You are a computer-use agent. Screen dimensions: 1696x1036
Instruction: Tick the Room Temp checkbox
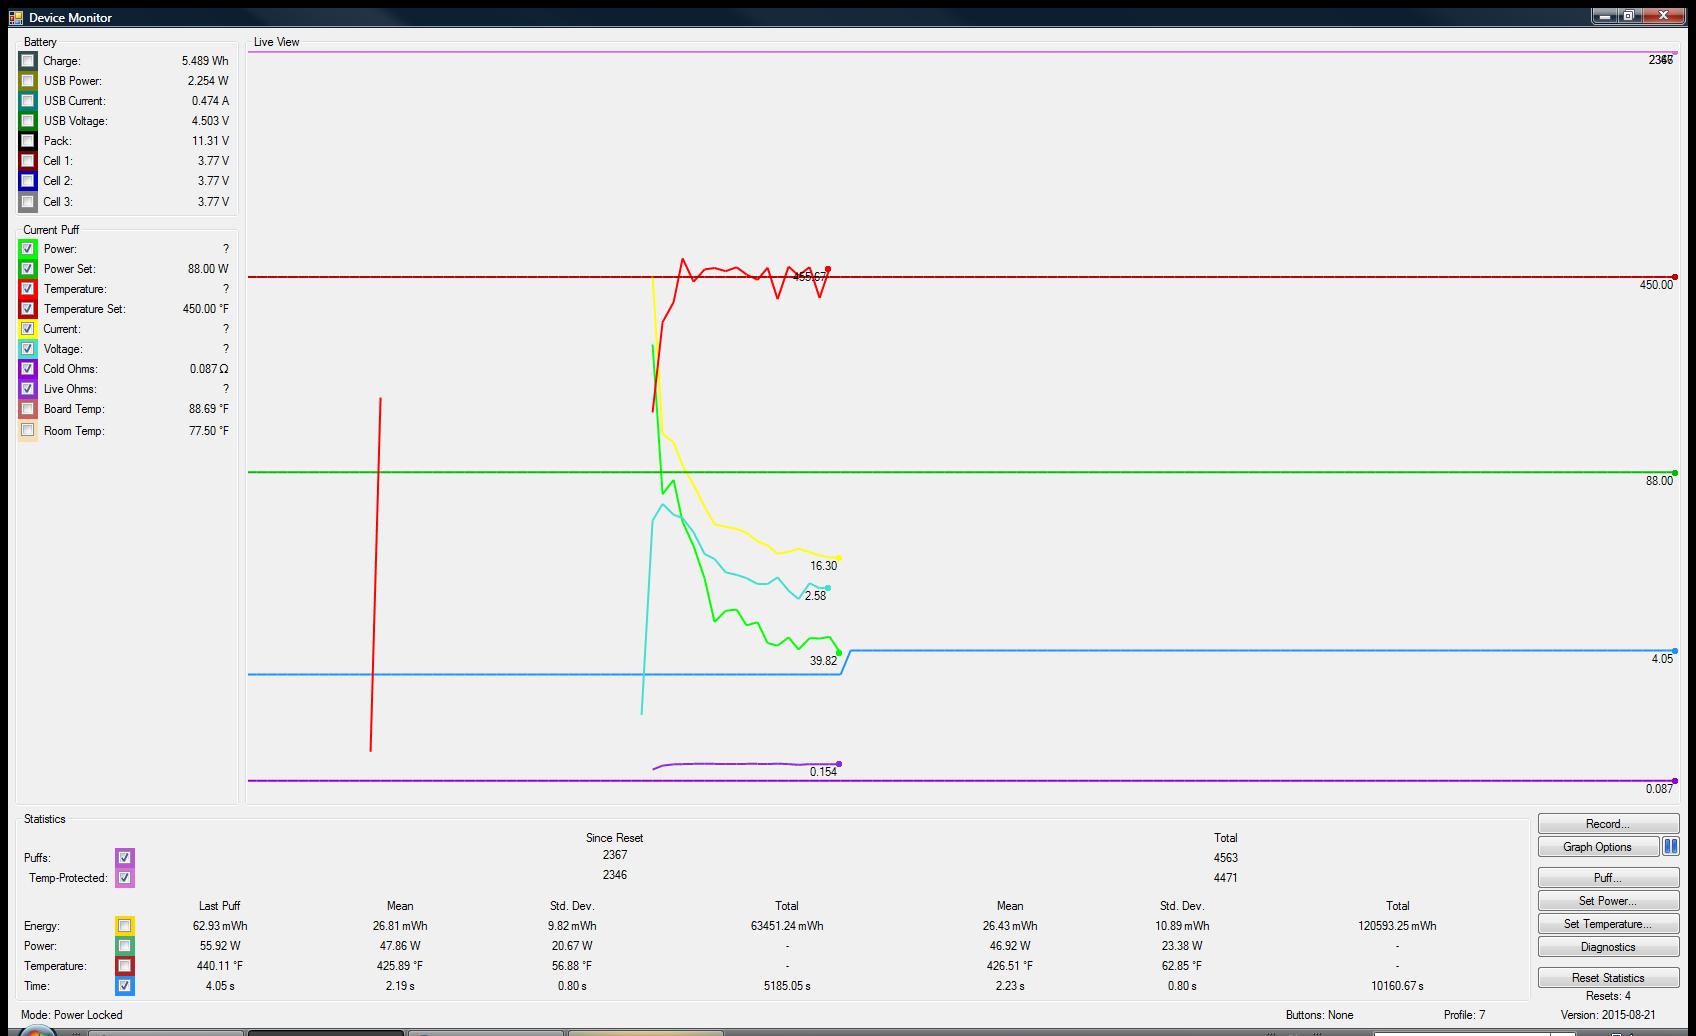[28, 431]
